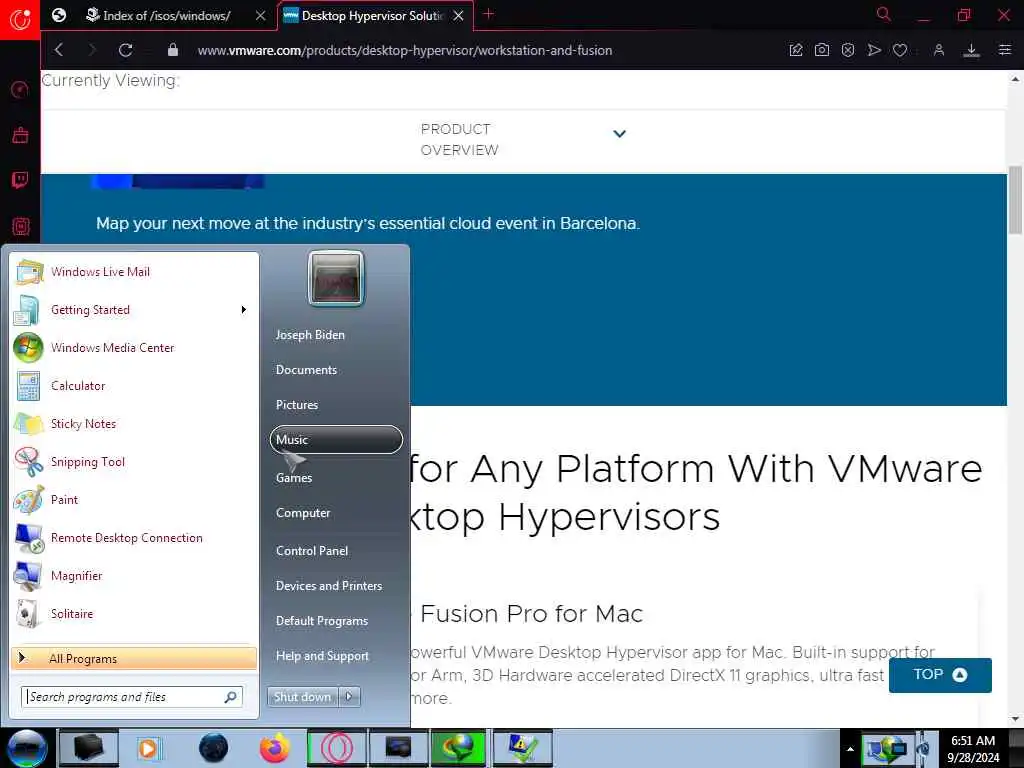
Task: Click the Windows Start orb
Action: [x=27, y=748]
